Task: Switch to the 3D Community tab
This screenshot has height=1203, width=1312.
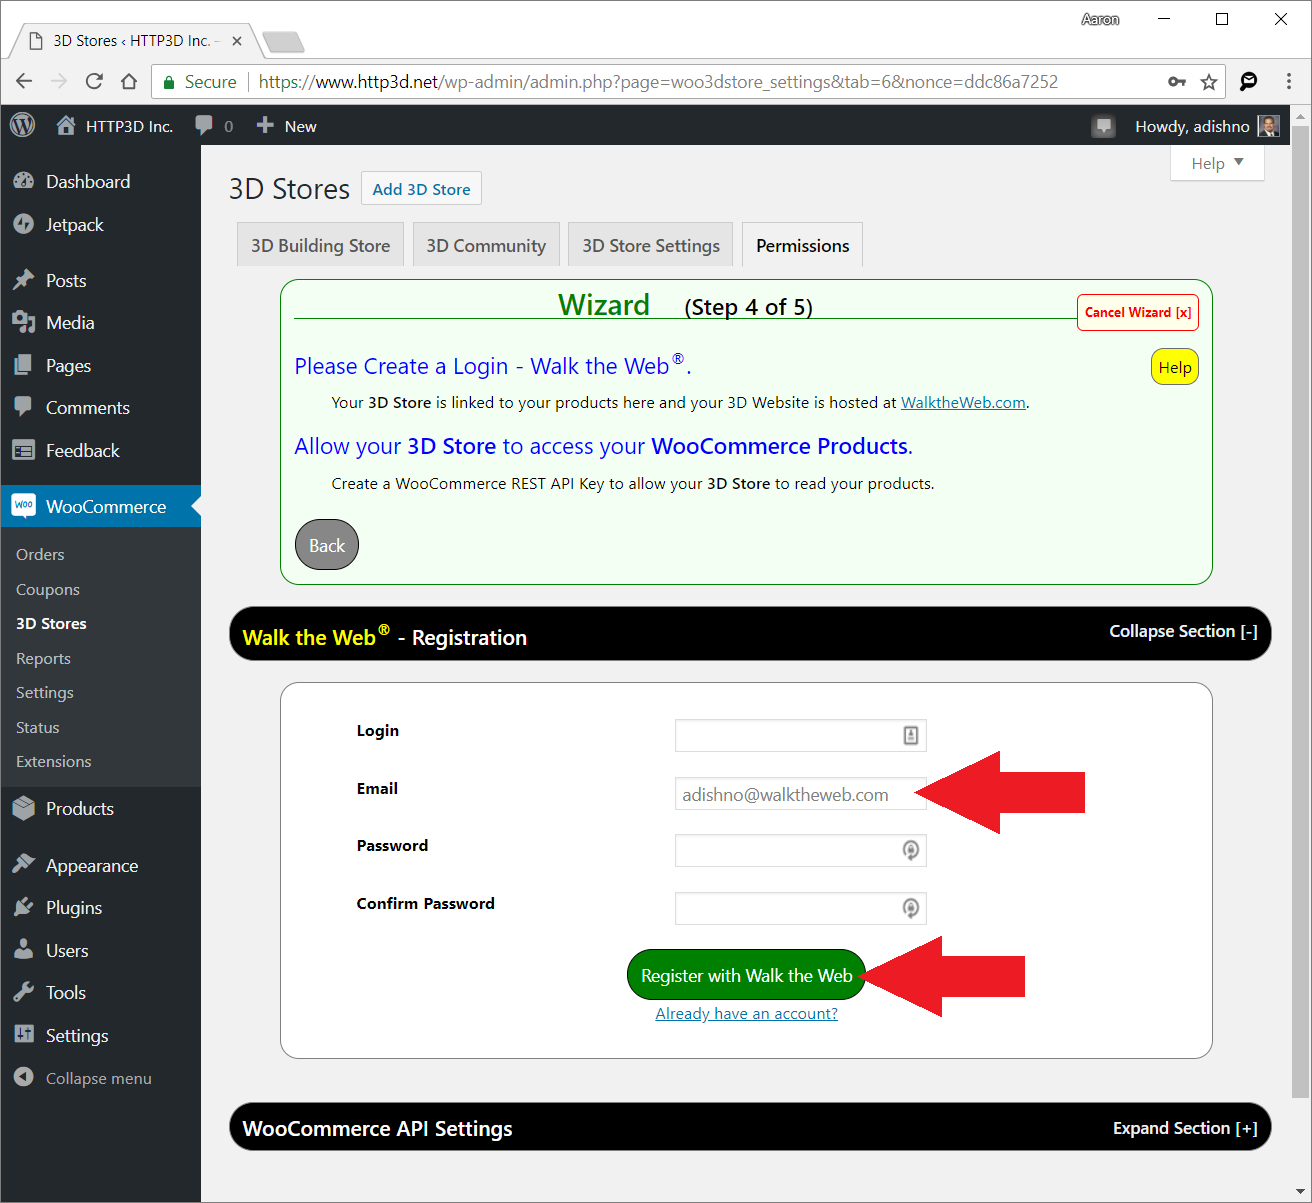Action: pos(486,245)
